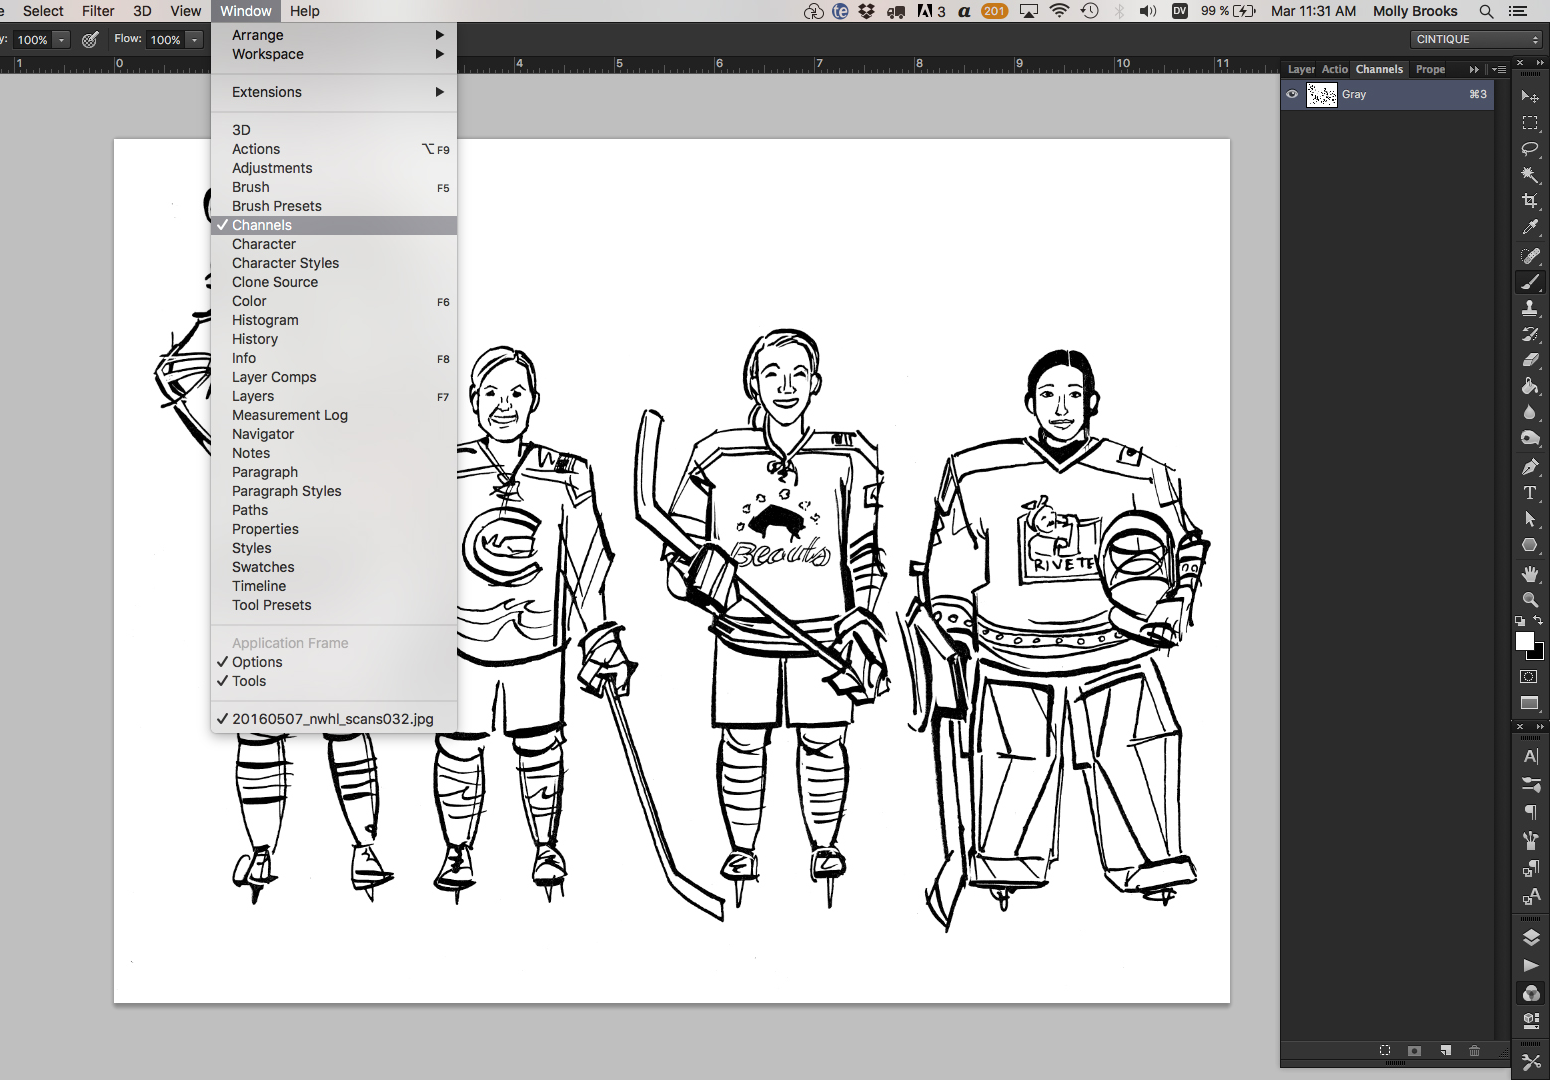Create new channel icon
The height and width of the screenshot is (1080, 1550).
click(1446, 1051)
